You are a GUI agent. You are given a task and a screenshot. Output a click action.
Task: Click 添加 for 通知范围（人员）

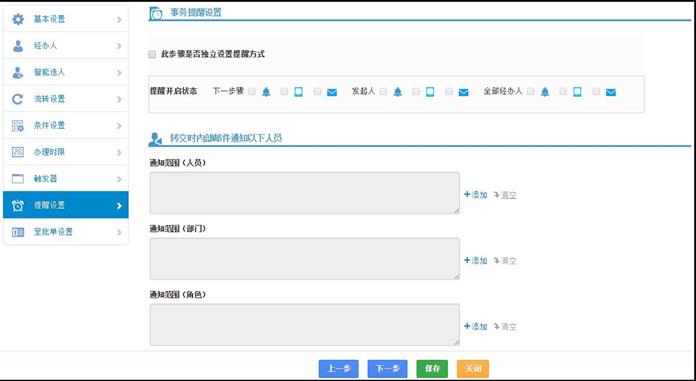476,194
